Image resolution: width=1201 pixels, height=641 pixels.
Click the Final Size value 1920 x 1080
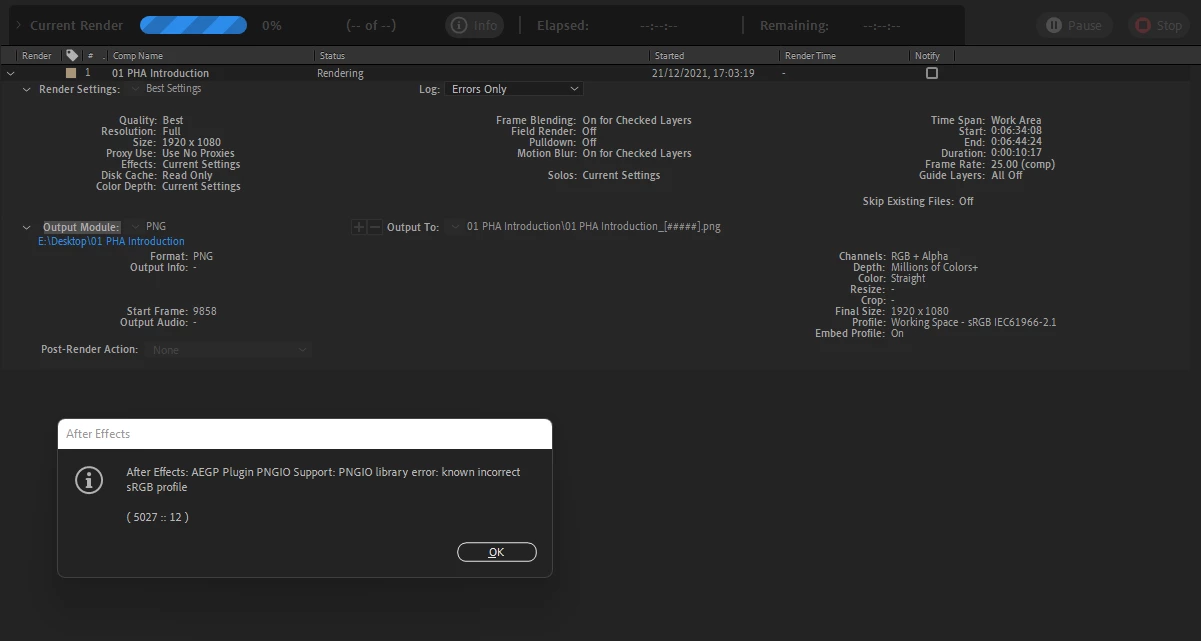tap(920, 311)
